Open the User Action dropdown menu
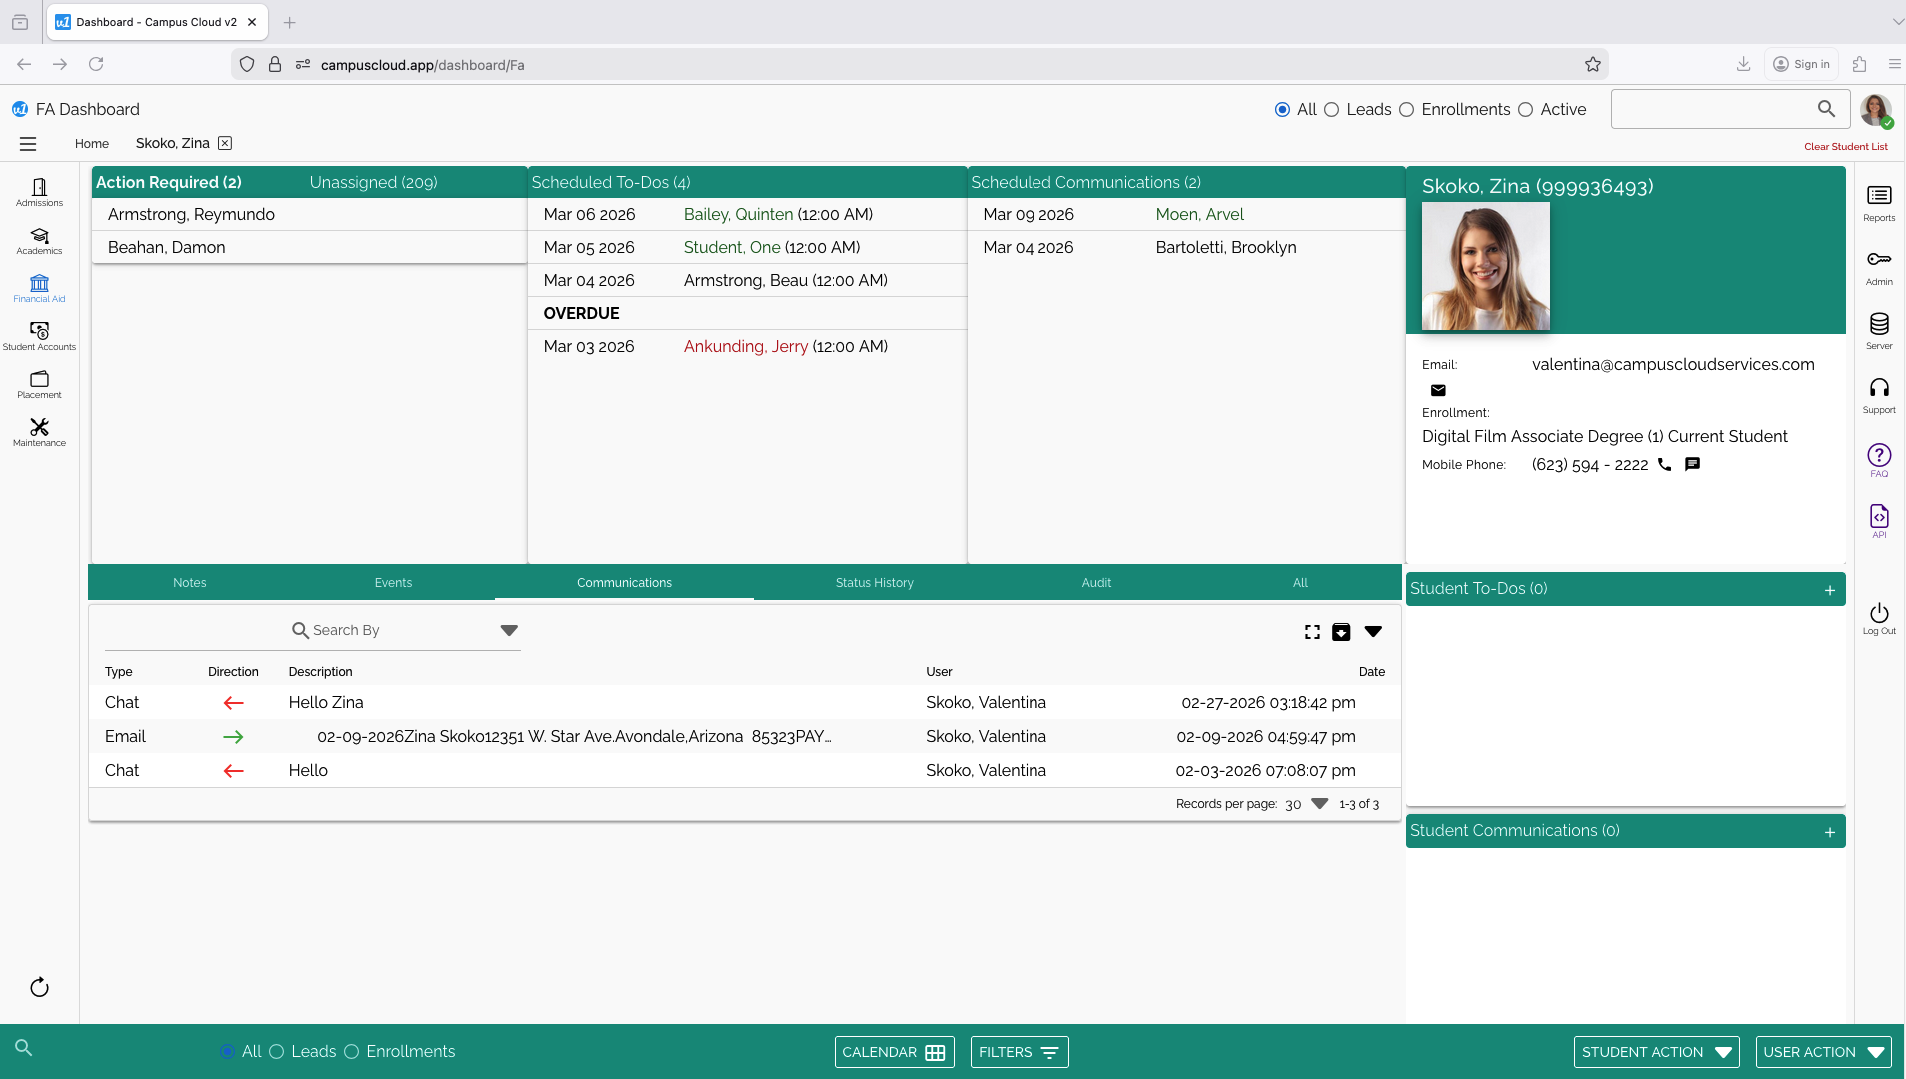Viewport: 1906px width, 1079px height. pyautogui.click(x=1822, y=1051)
